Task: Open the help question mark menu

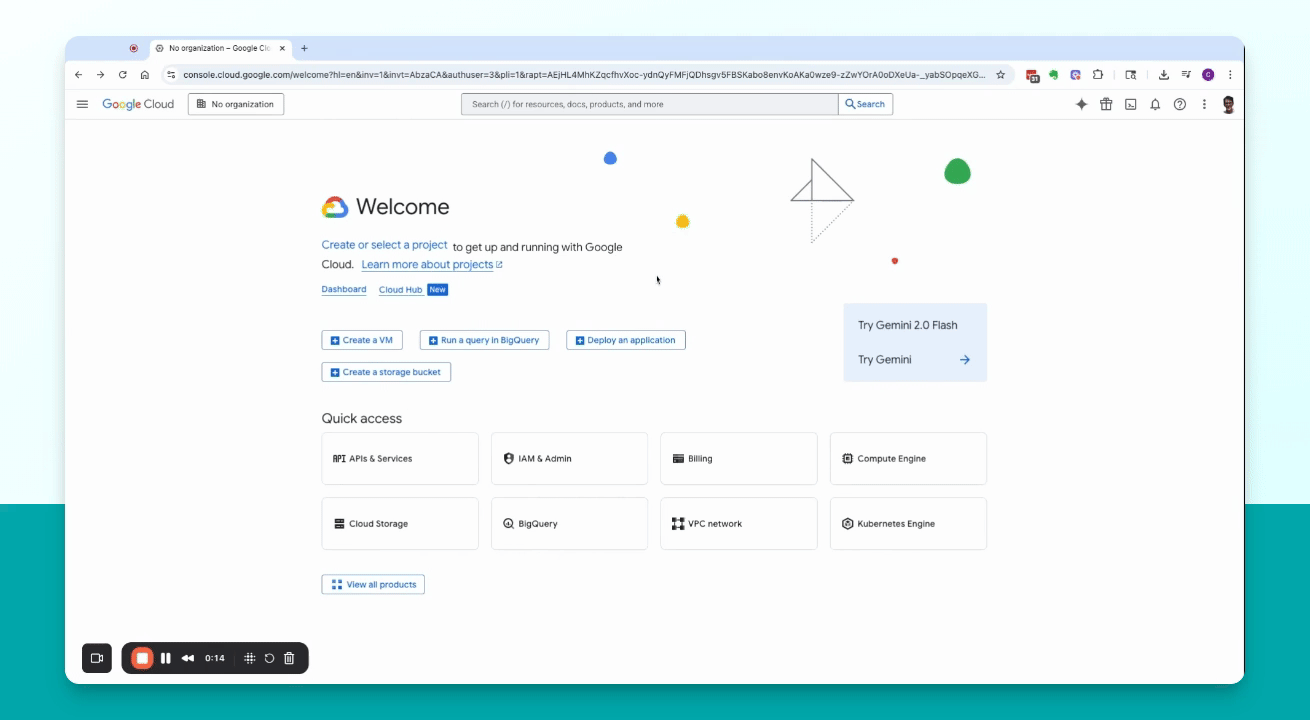Action: pyautogui.click(x=1180, y=104)
